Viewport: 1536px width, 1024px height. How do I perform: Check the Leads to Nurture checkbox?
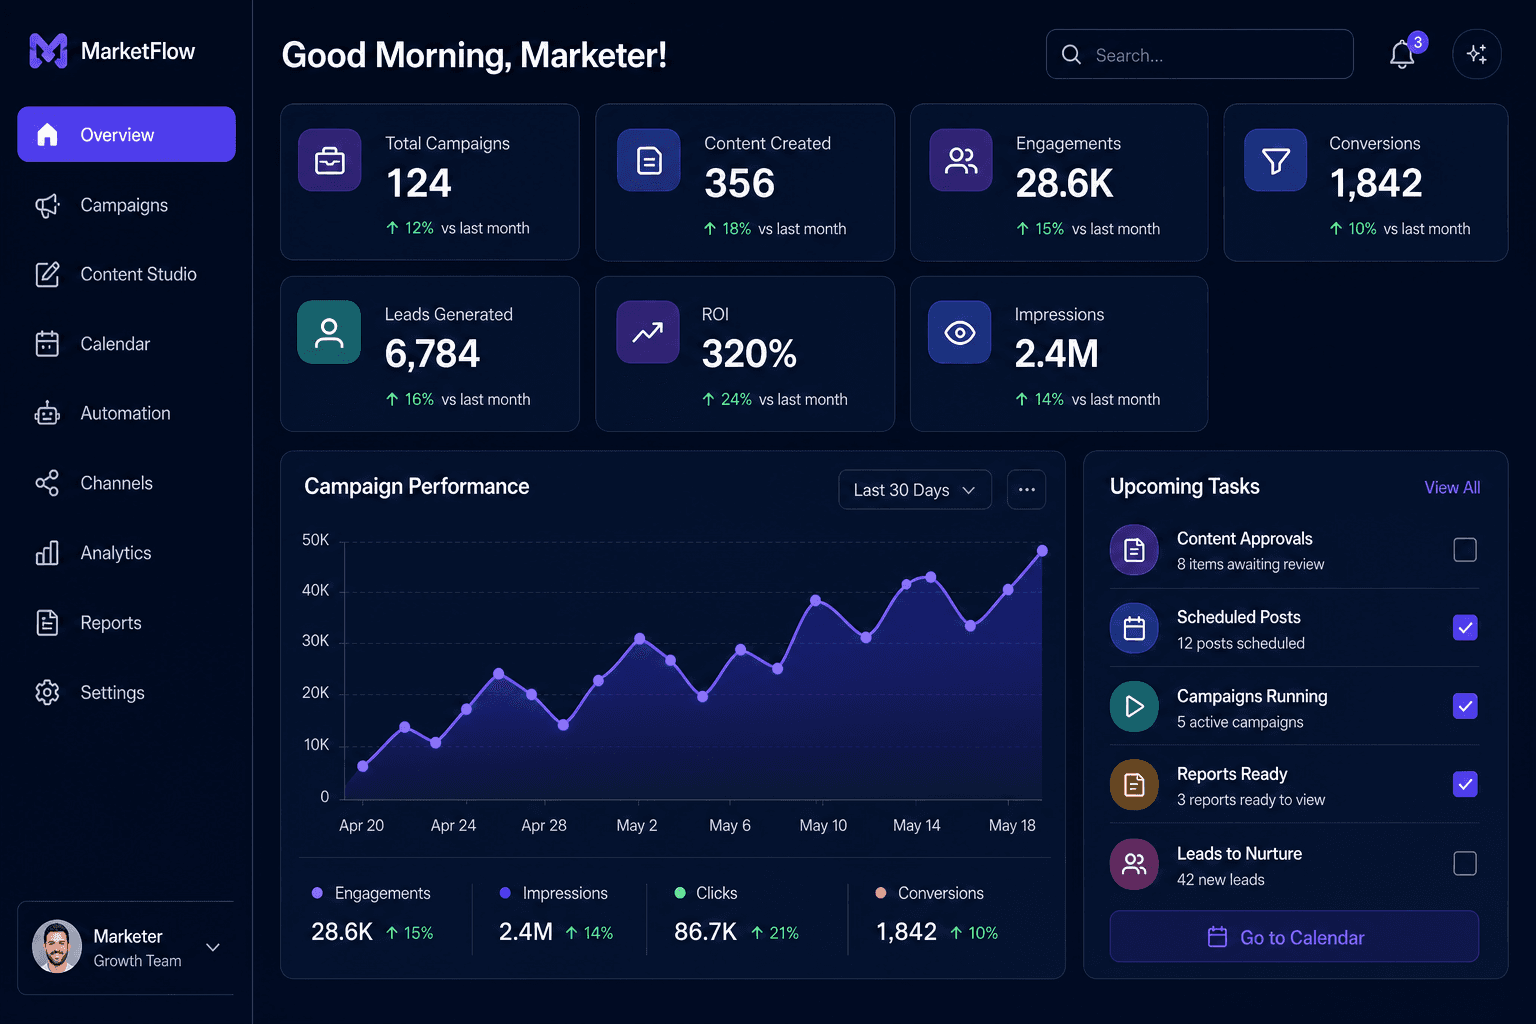pyautogui.click(x=1465, y=863)
